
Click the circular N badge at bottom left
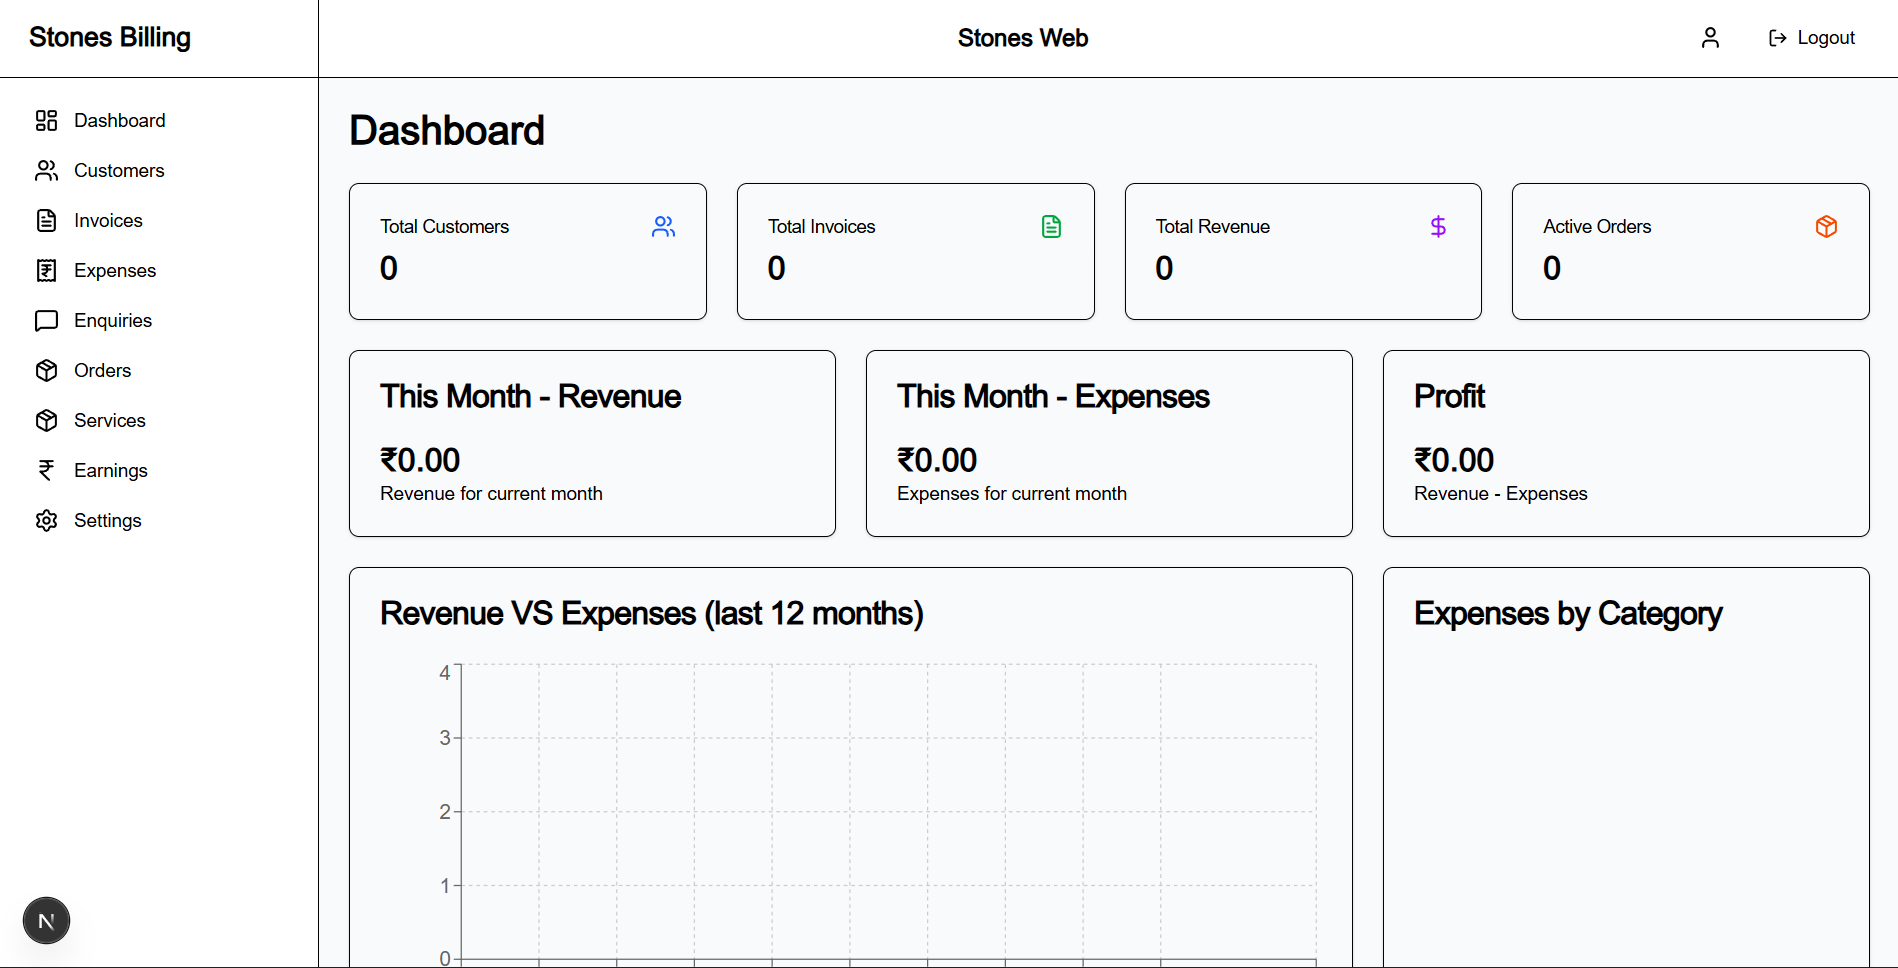tap(46, 920)
